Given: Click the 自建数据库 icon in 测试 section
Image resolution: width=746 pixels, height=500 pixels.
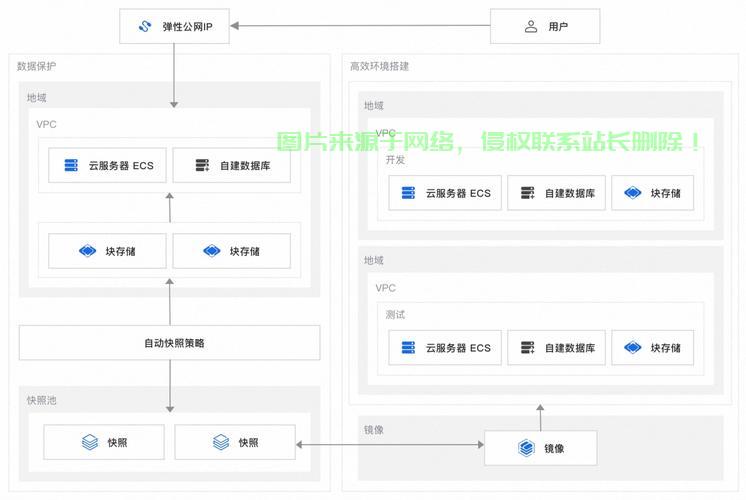Looking at the screenshot, I should 527,348.
